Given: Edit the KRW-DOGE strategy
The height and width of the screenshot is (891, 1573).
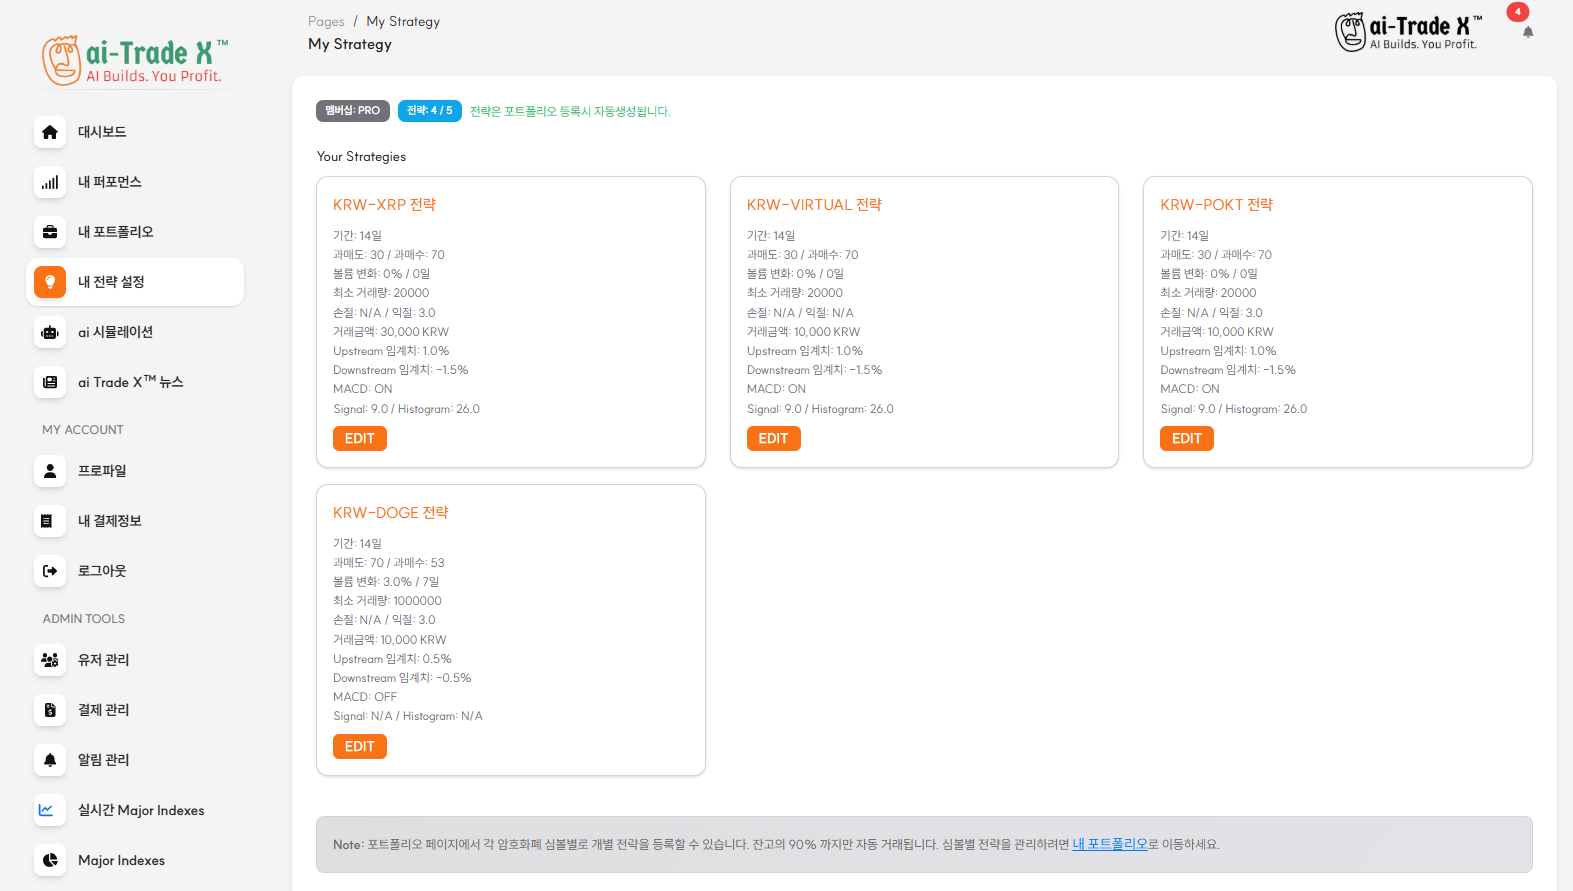Looking at the screenshot, I should (x=359, y=747).
